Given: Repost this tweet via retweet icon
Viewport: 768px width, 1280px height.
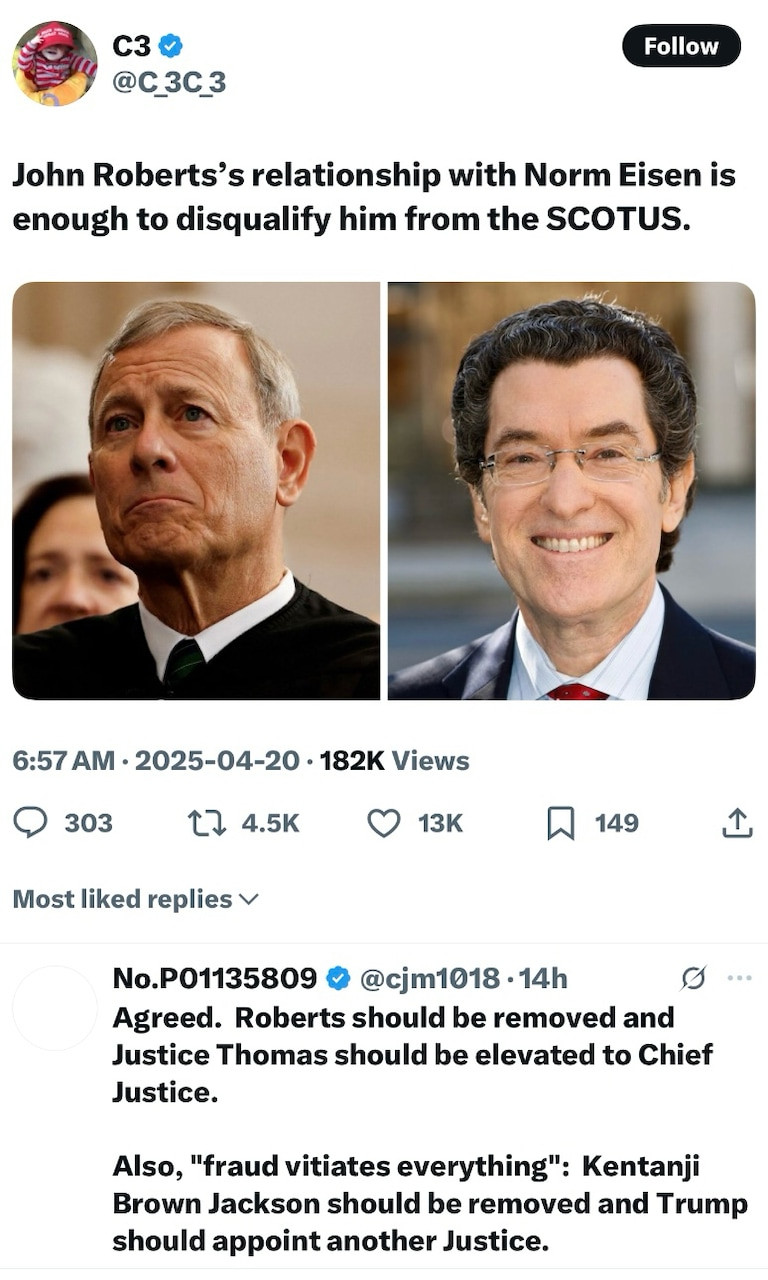Looking at the screenshot, I should coord(204,823).
